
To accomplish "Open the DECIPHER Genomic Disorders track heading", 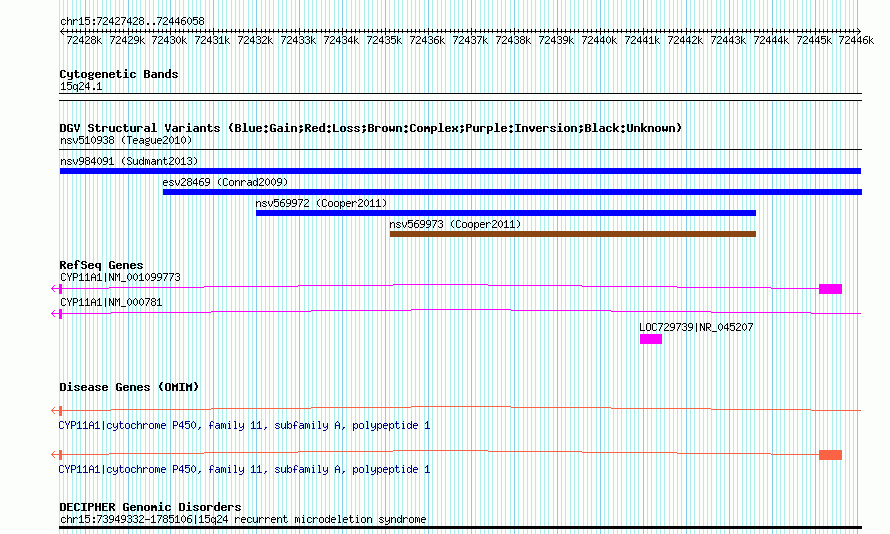I will 150,507.
